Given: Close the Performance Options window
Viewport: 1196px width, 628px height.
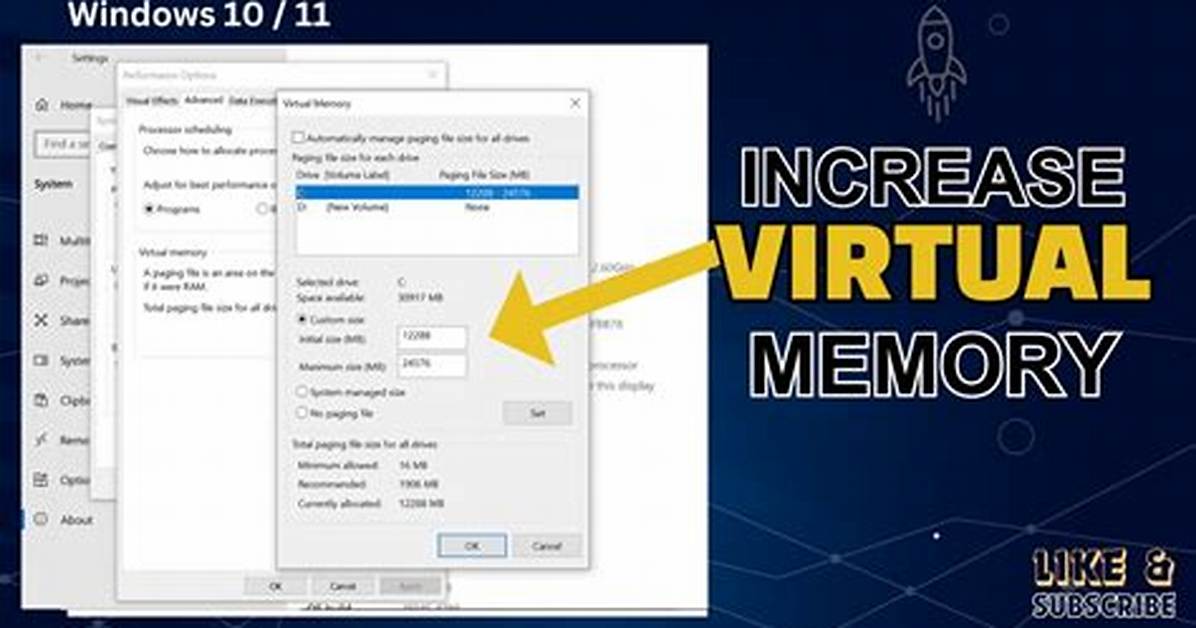Looking at the screenshot, I should click(432, 74).
